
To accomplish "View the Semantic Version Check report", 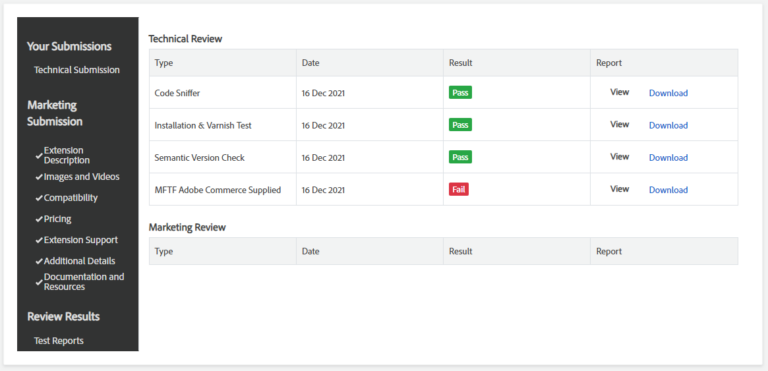I will click(x=619, y=157).
